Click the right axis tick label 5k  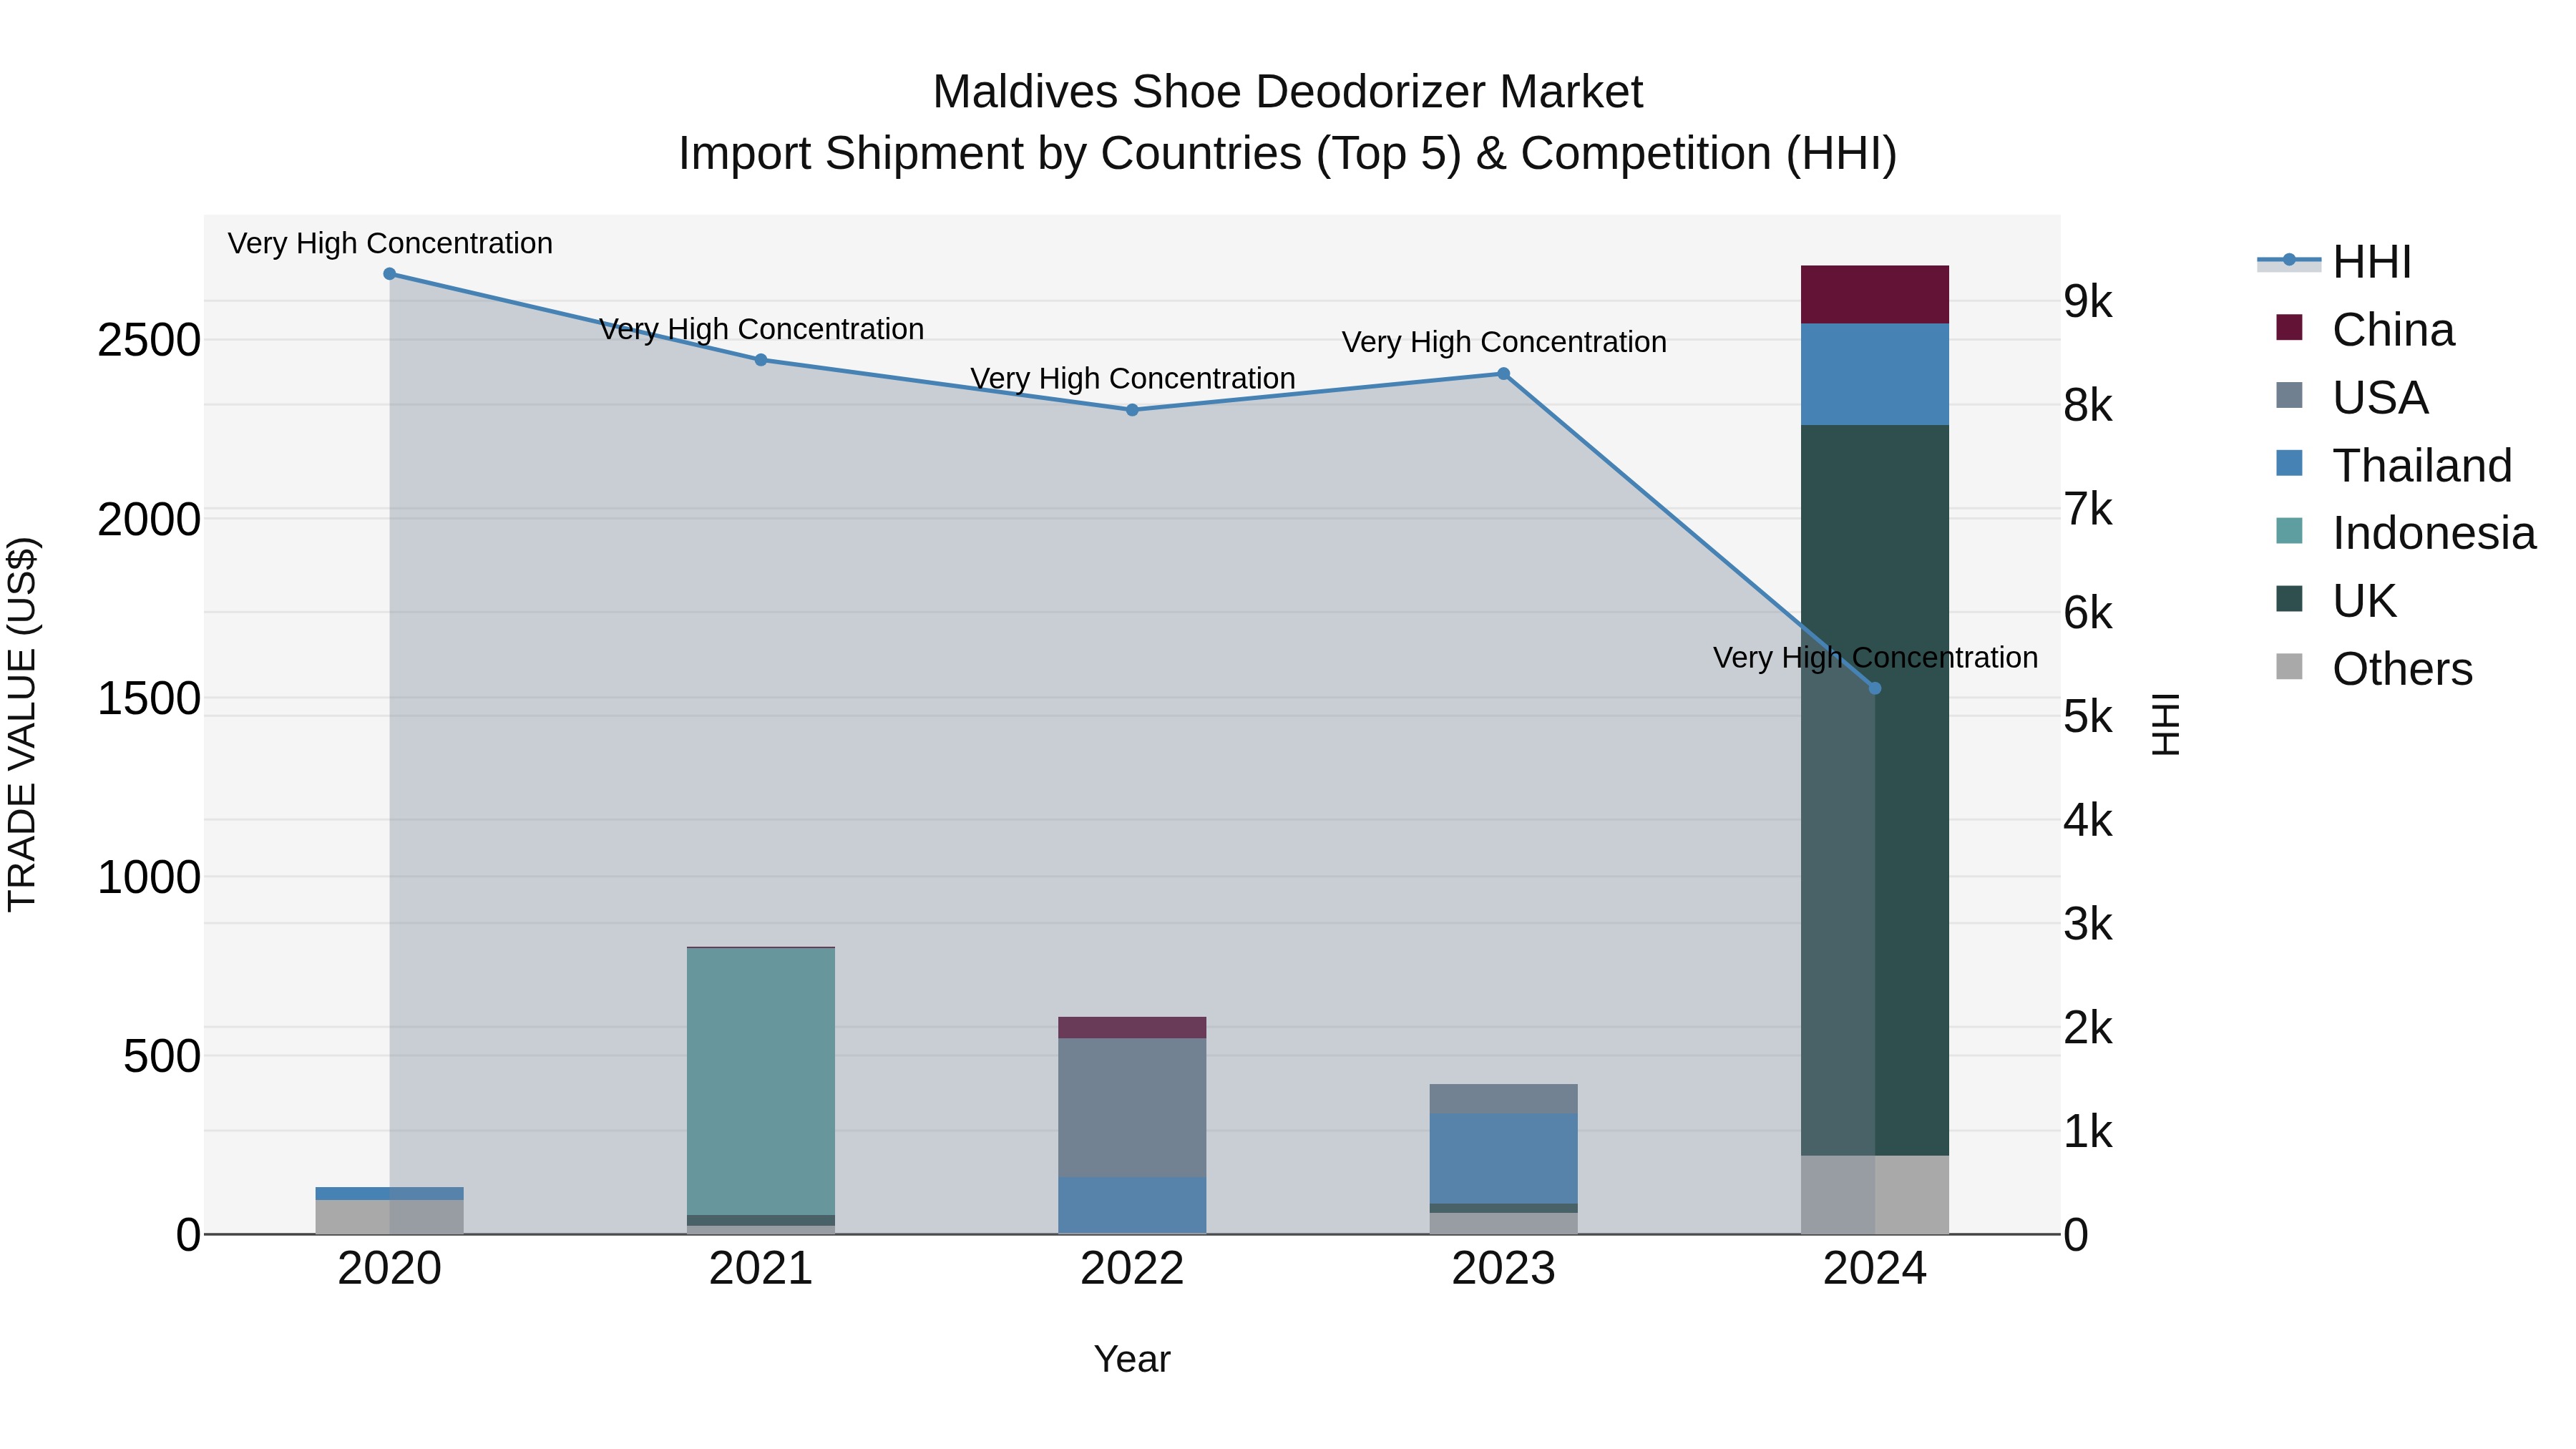click(2089, 717)
